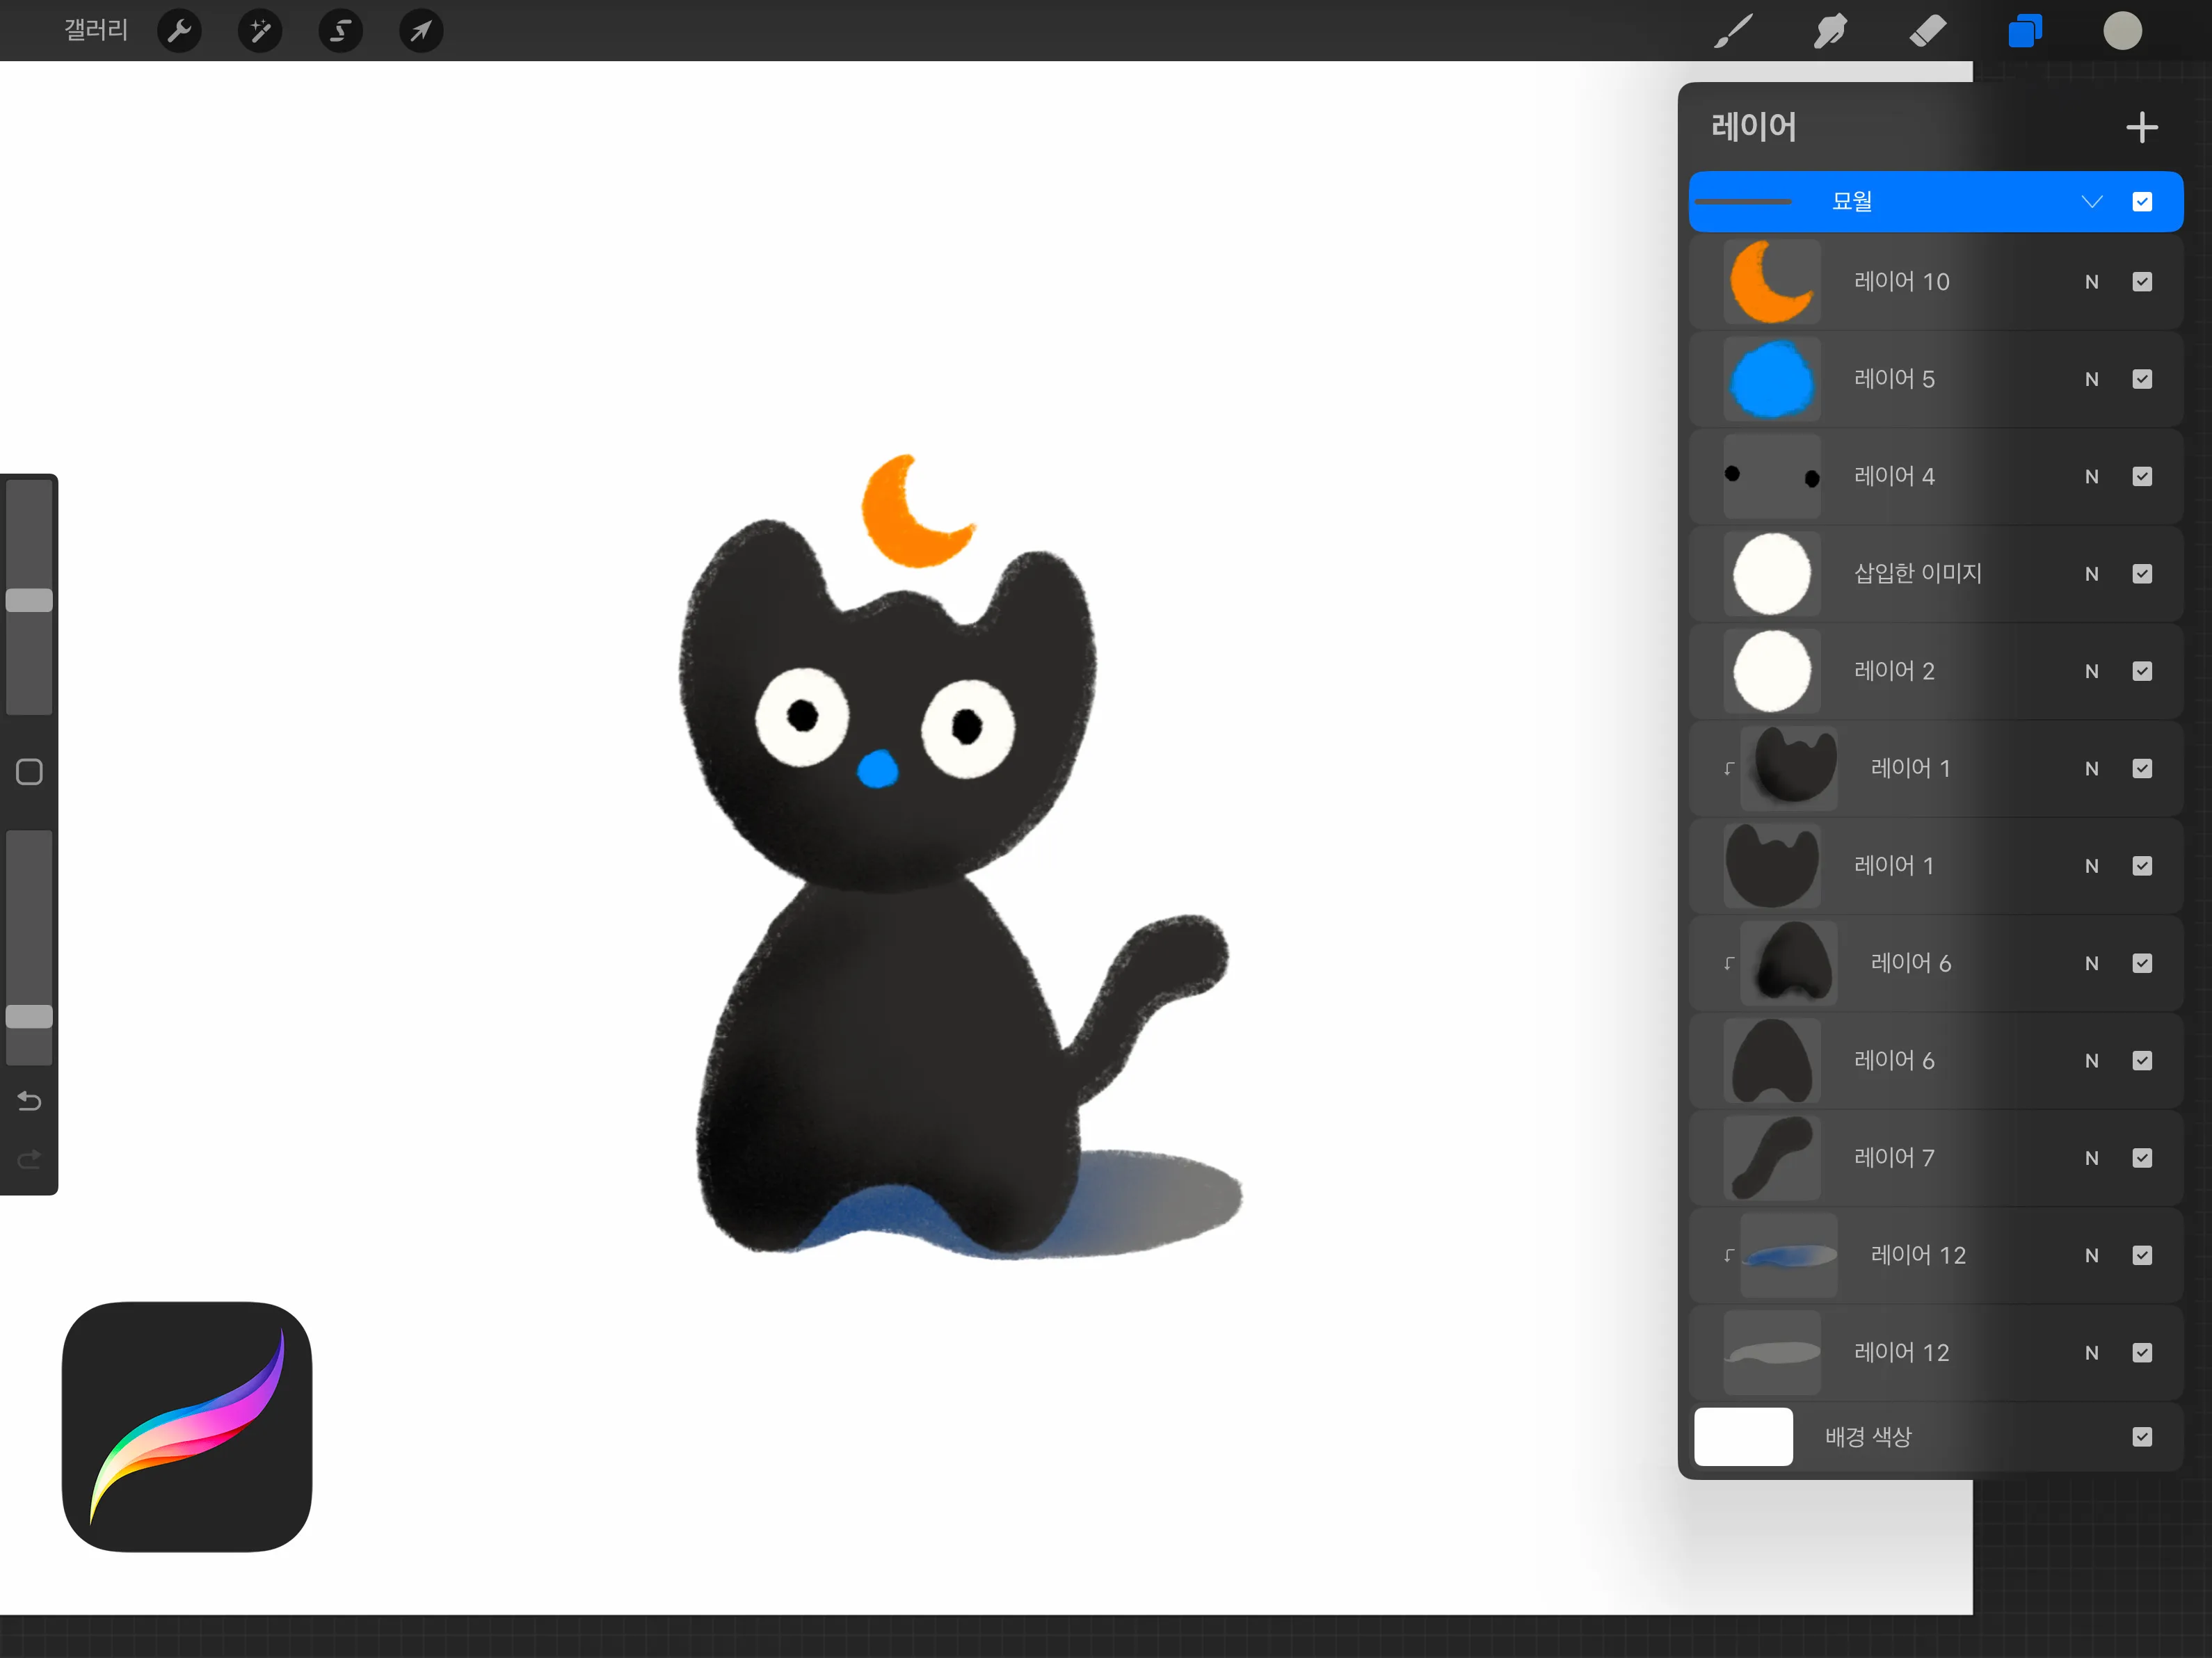Viewport: 2212px width, 1658px height.
Task: Hide 레이어 10 moon layer
Action: coord(2142,282)
